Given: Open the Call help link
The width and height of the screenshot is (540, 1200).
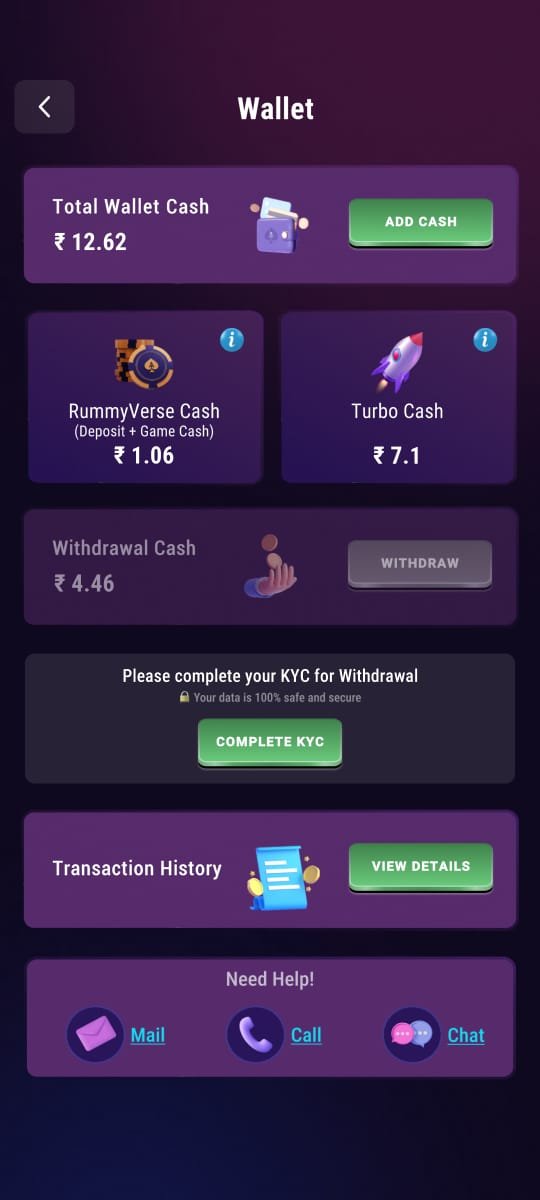Looking at the screenshot, I should (306, 1035).
